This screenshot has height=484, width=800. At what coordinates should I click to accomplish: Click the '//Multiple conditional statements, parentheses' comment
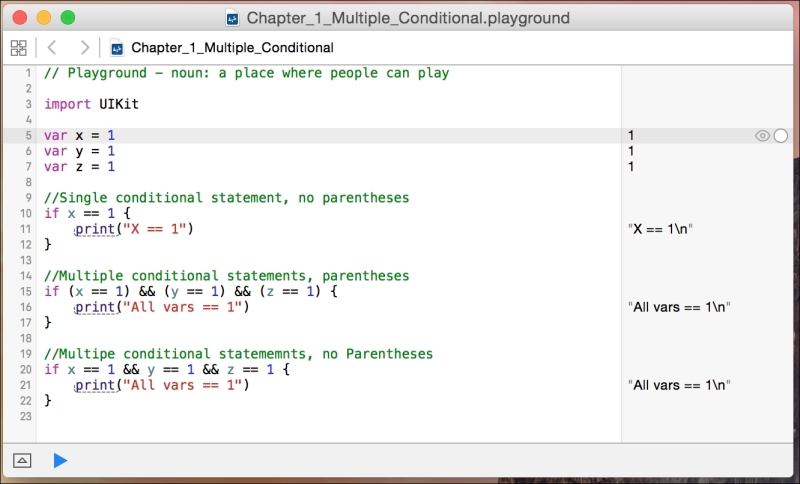[227, 276]
